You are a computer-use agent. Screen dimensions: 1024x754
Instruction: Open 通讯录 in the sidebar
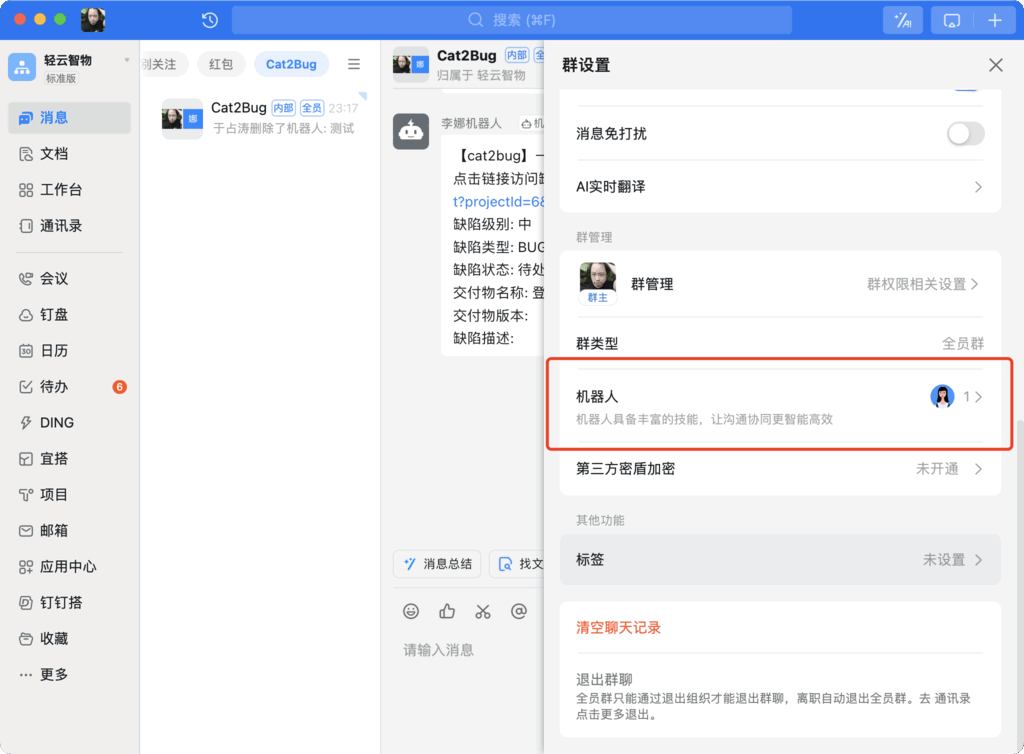[x=69, y=226]
